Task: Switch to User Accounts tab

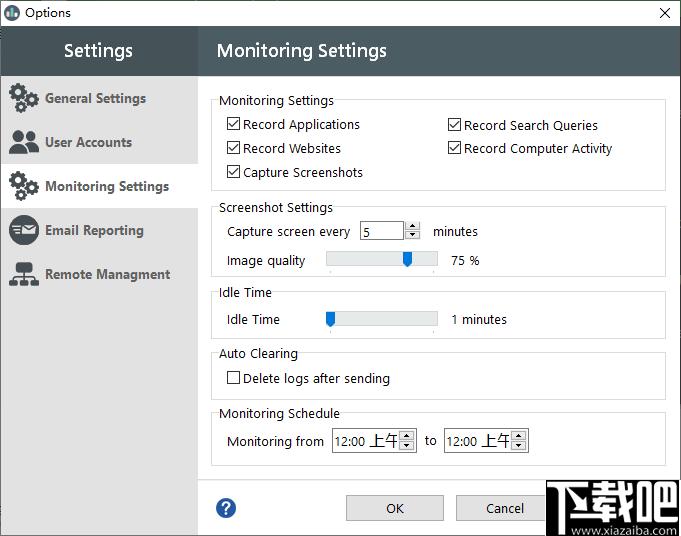Action: (99, 142)
